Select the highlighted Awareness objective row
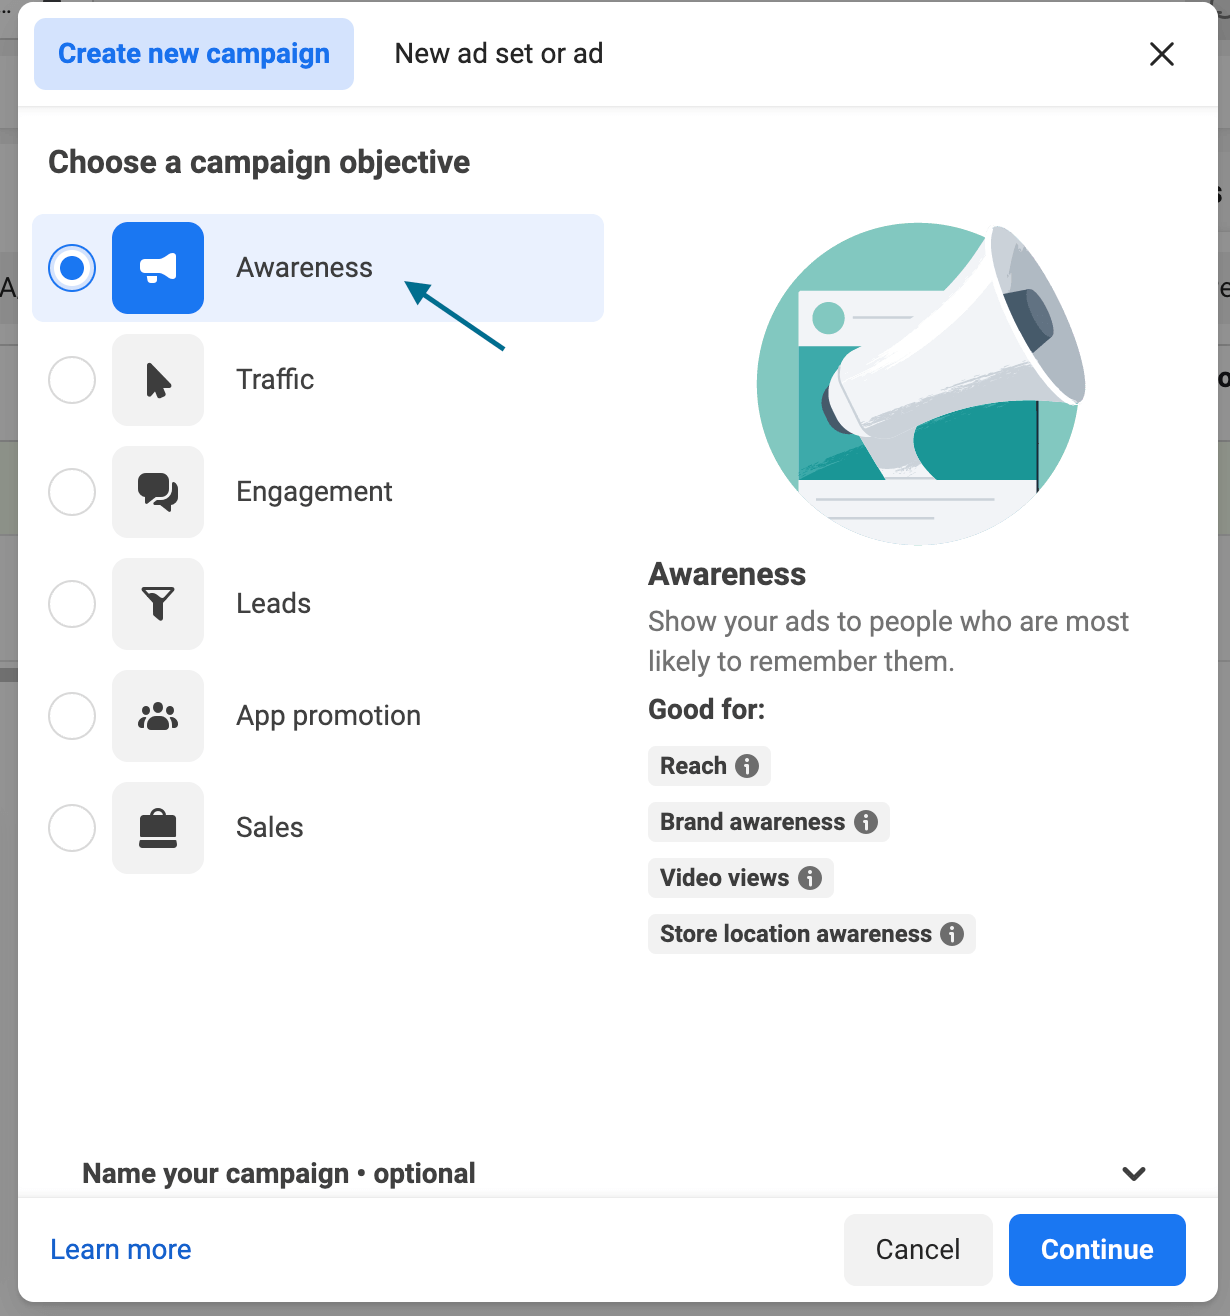This screenshot has height=1316, width=1230. click(x=318, y=268)
